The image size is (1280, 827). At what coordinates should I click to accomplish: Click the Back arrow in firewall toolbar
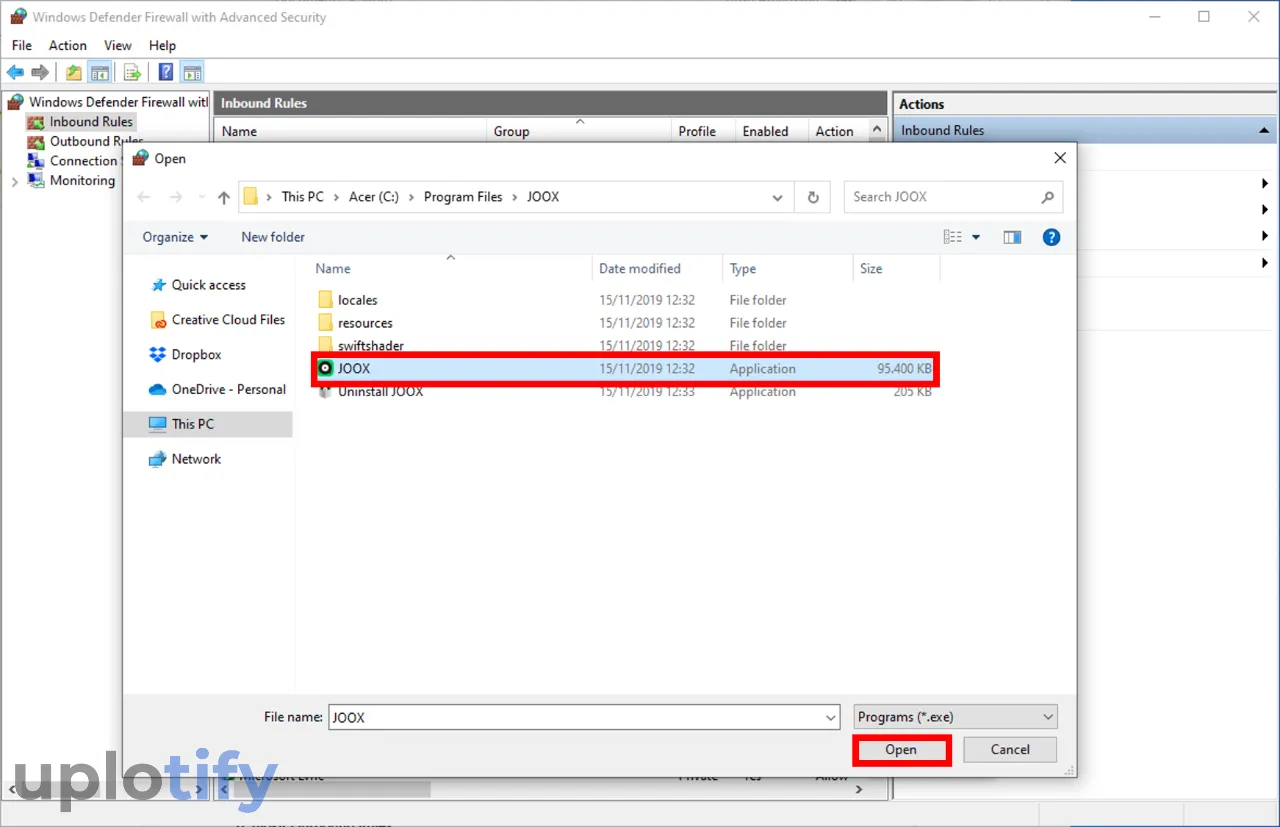tap(15, 72)
